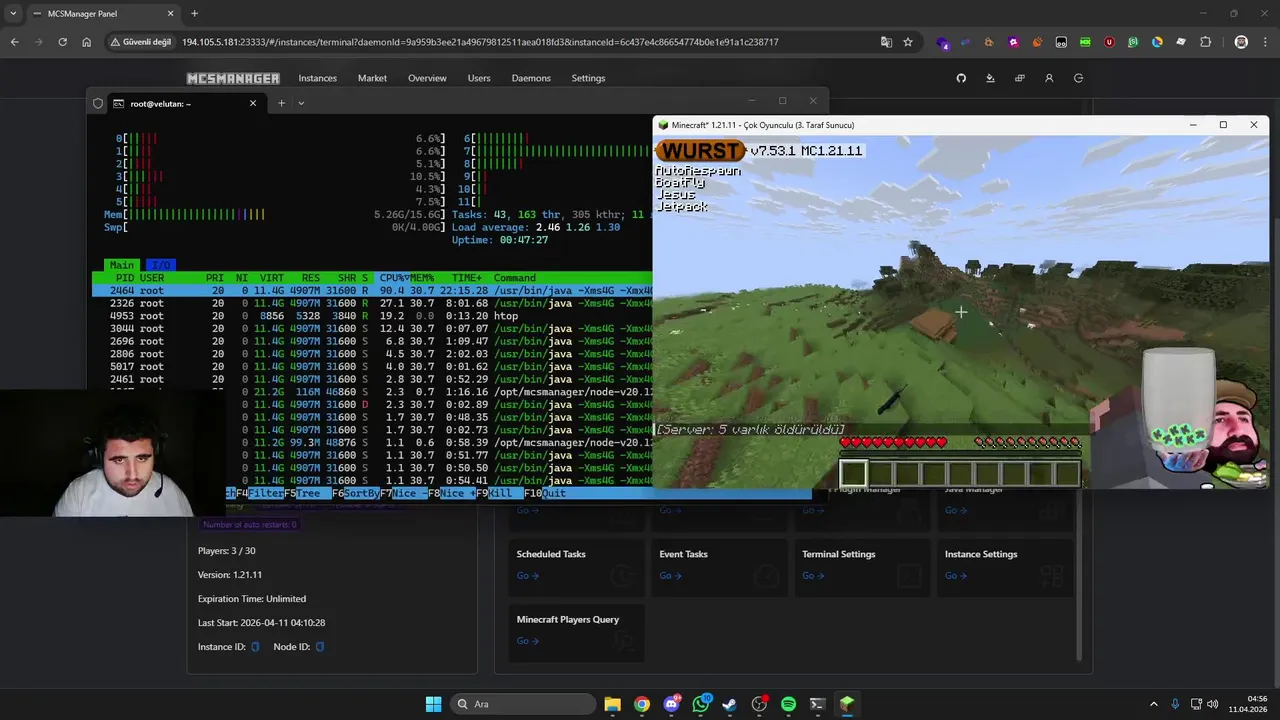Click Go link under Instance Settings
This screenshot has width=1280, height=720.
point(956,576)
